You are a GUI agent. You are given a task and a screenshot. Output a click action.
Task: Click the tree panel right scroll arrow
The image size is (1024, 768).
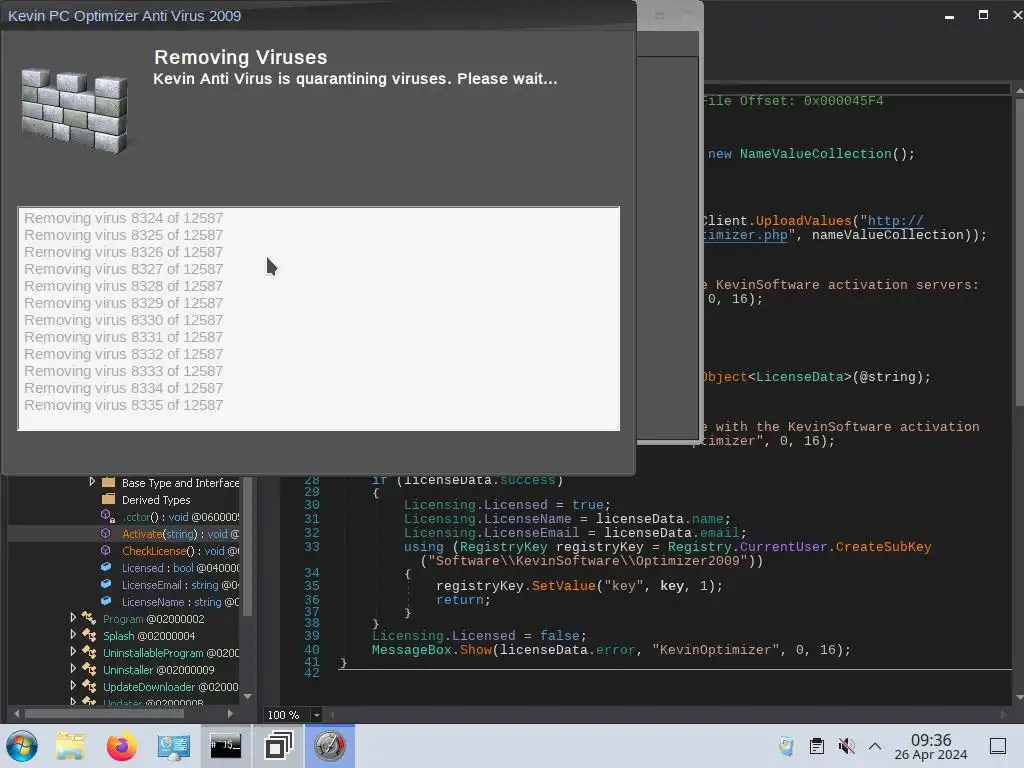pos(230,714)
